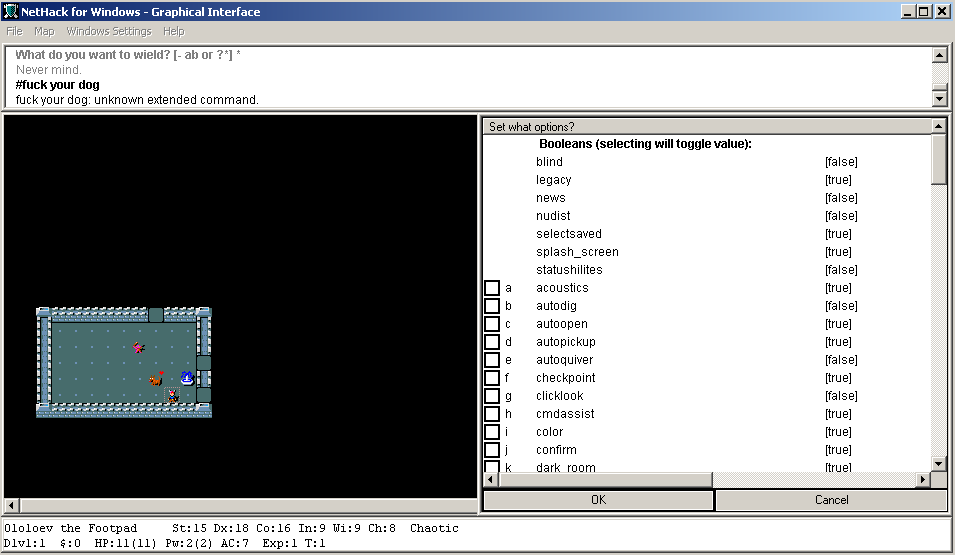Click options list scroll up arrow
Screen dimensions: 955x555
coord(939,126)
